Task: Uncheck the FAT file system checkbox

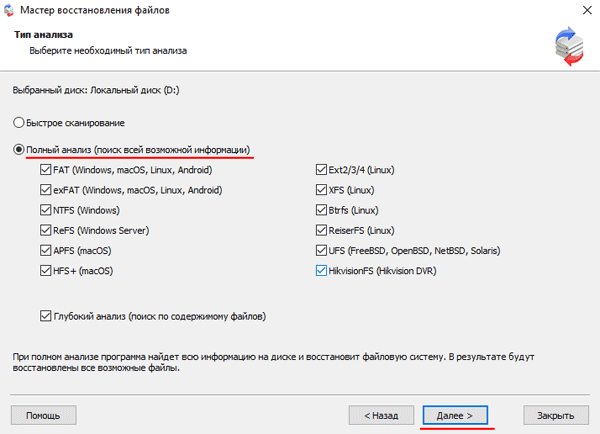Action: (46, 170)
